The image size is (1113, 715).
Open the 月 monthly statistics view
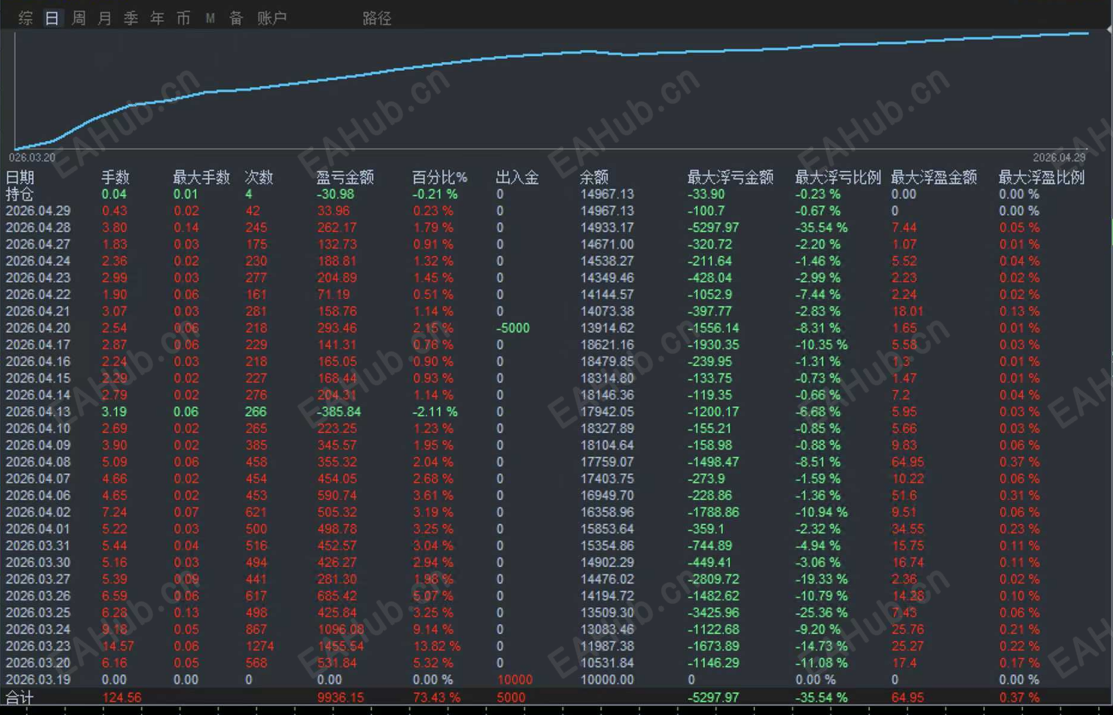pos(104,17)
